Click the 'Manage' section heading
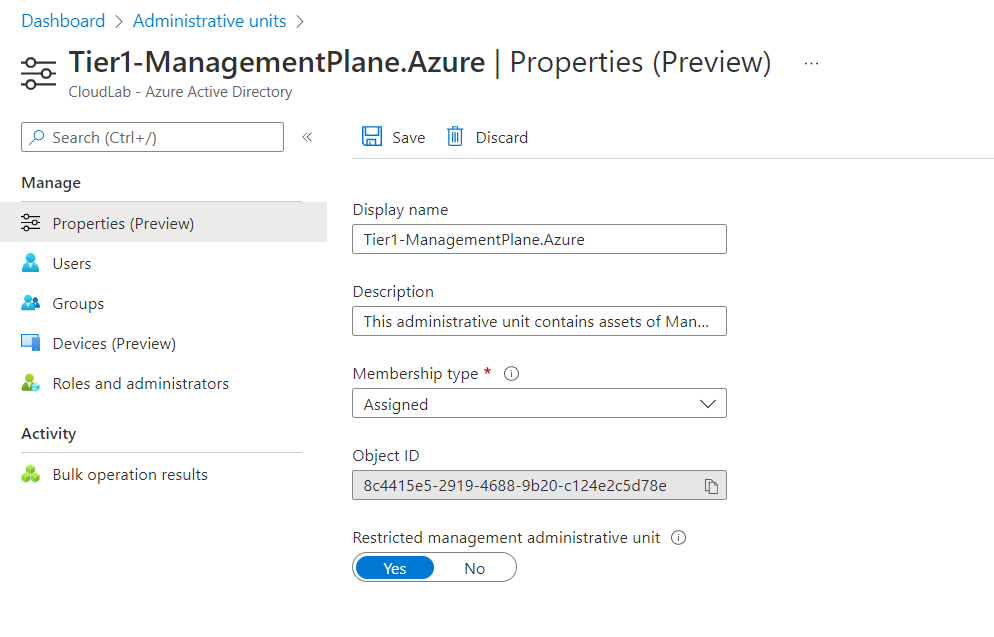 pos(51,183)
